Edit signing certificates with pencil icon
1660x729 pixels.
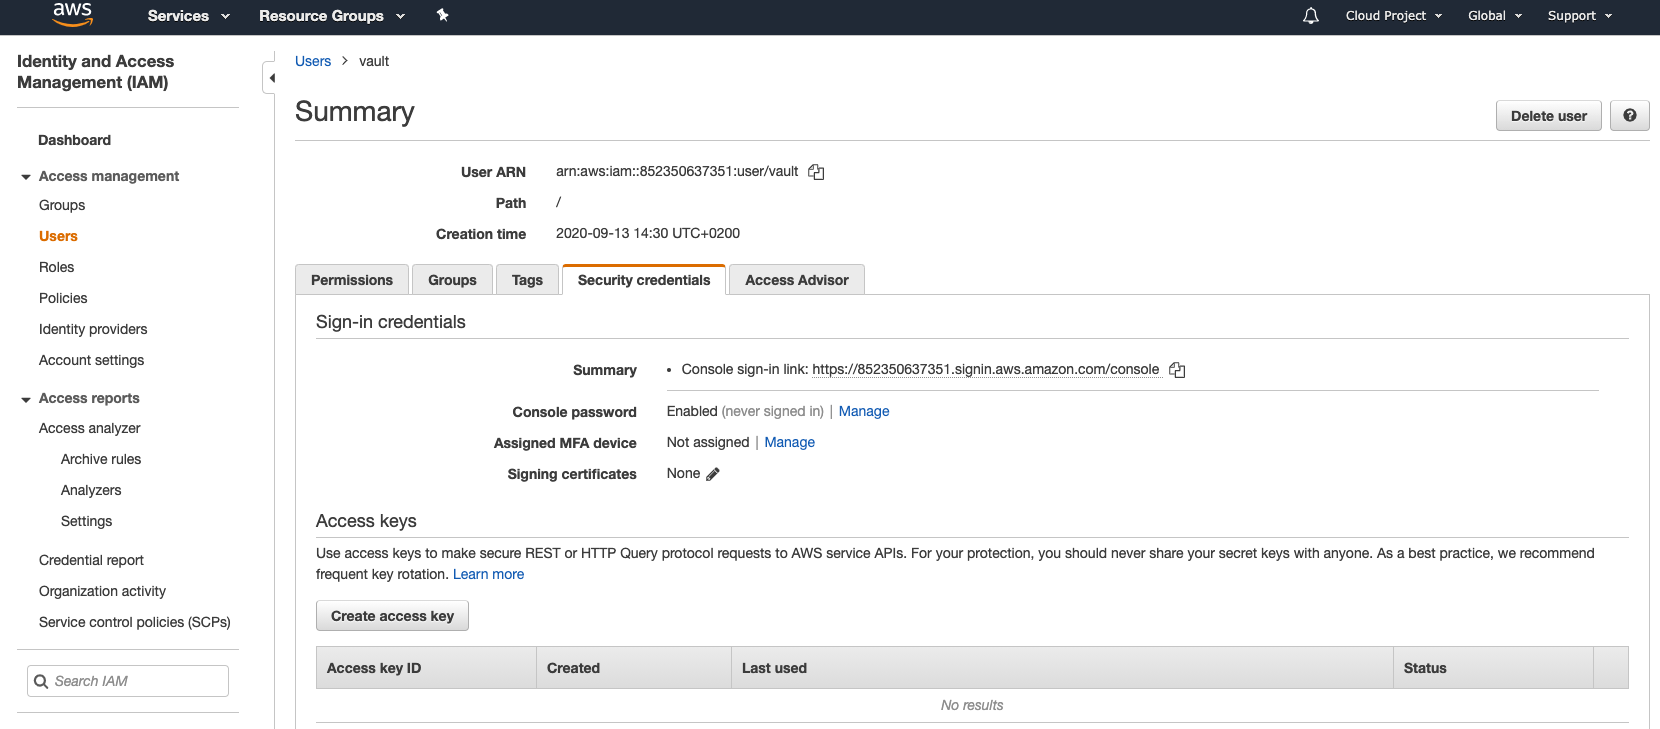tap(713, 474)
